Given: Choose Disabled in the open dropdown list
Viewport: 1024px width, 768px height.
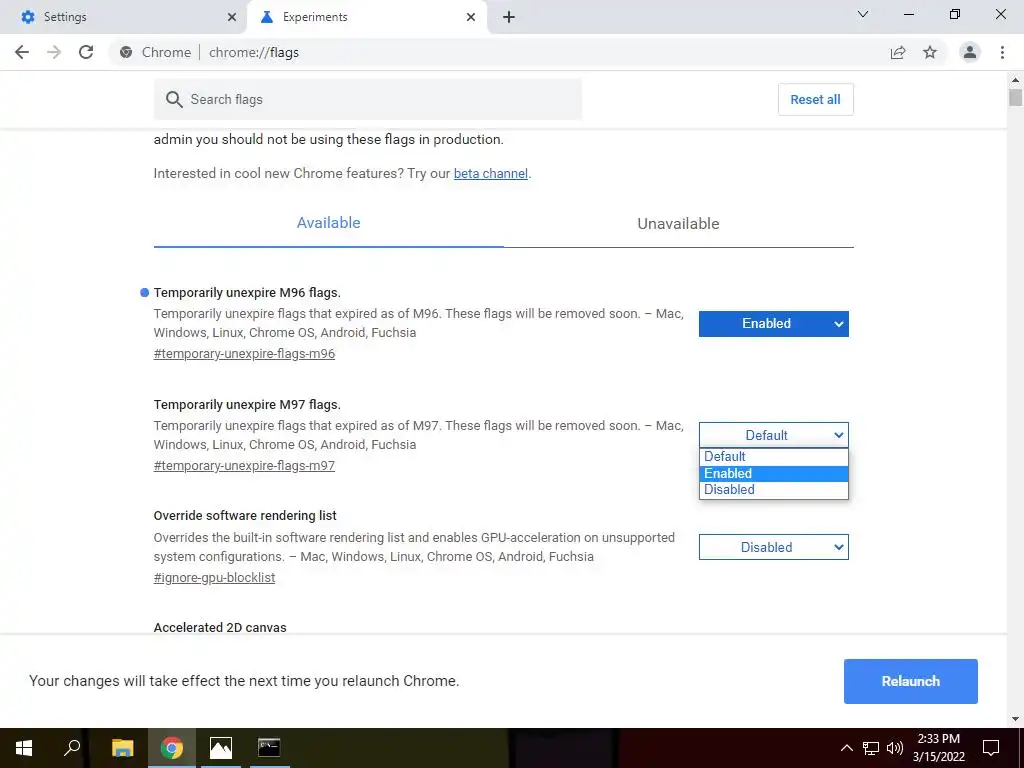Looking at the screenshot, I should [774, 490].
